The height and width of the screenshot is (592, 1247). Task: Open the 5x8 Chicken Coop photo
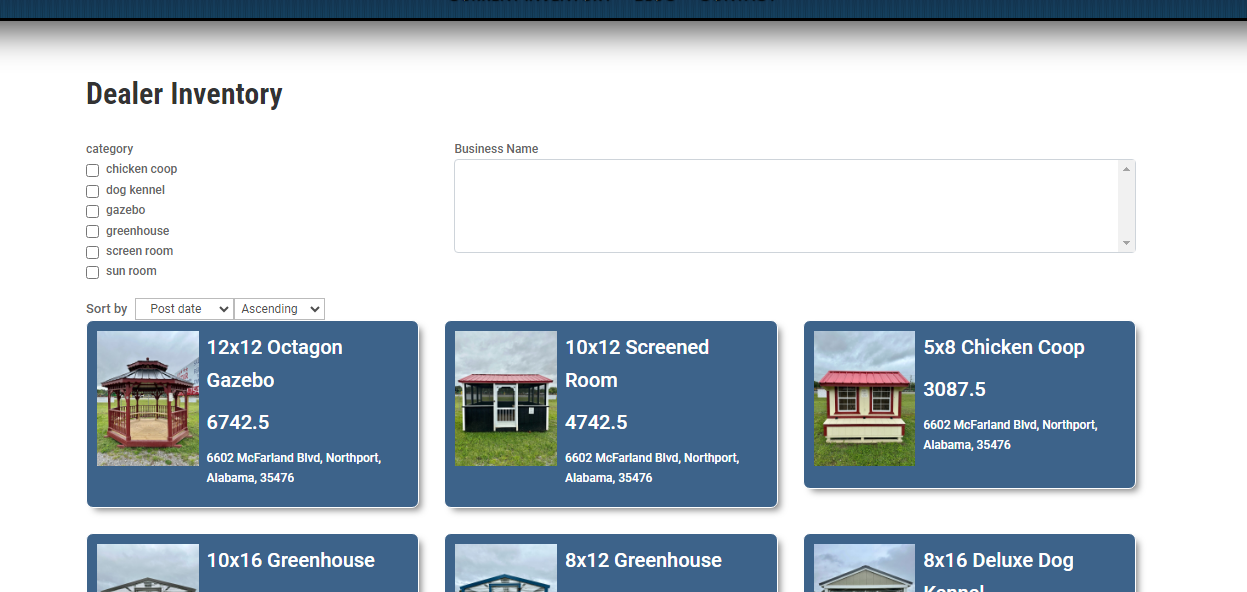(864, 398)
